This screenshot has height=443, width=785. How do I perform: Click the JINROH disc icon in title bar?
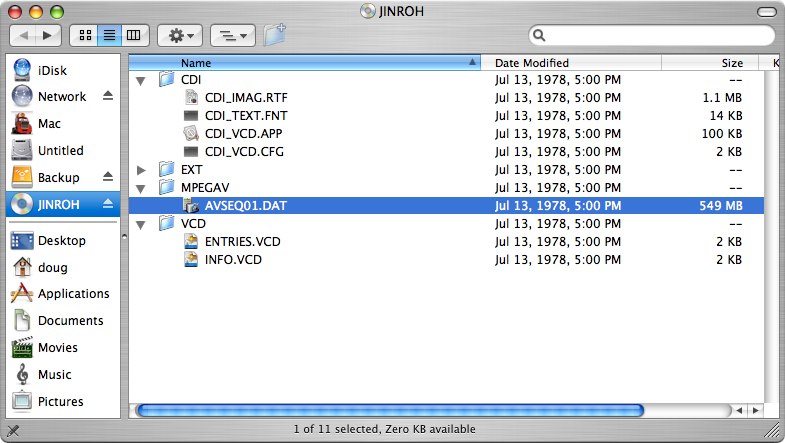(368, 11)
